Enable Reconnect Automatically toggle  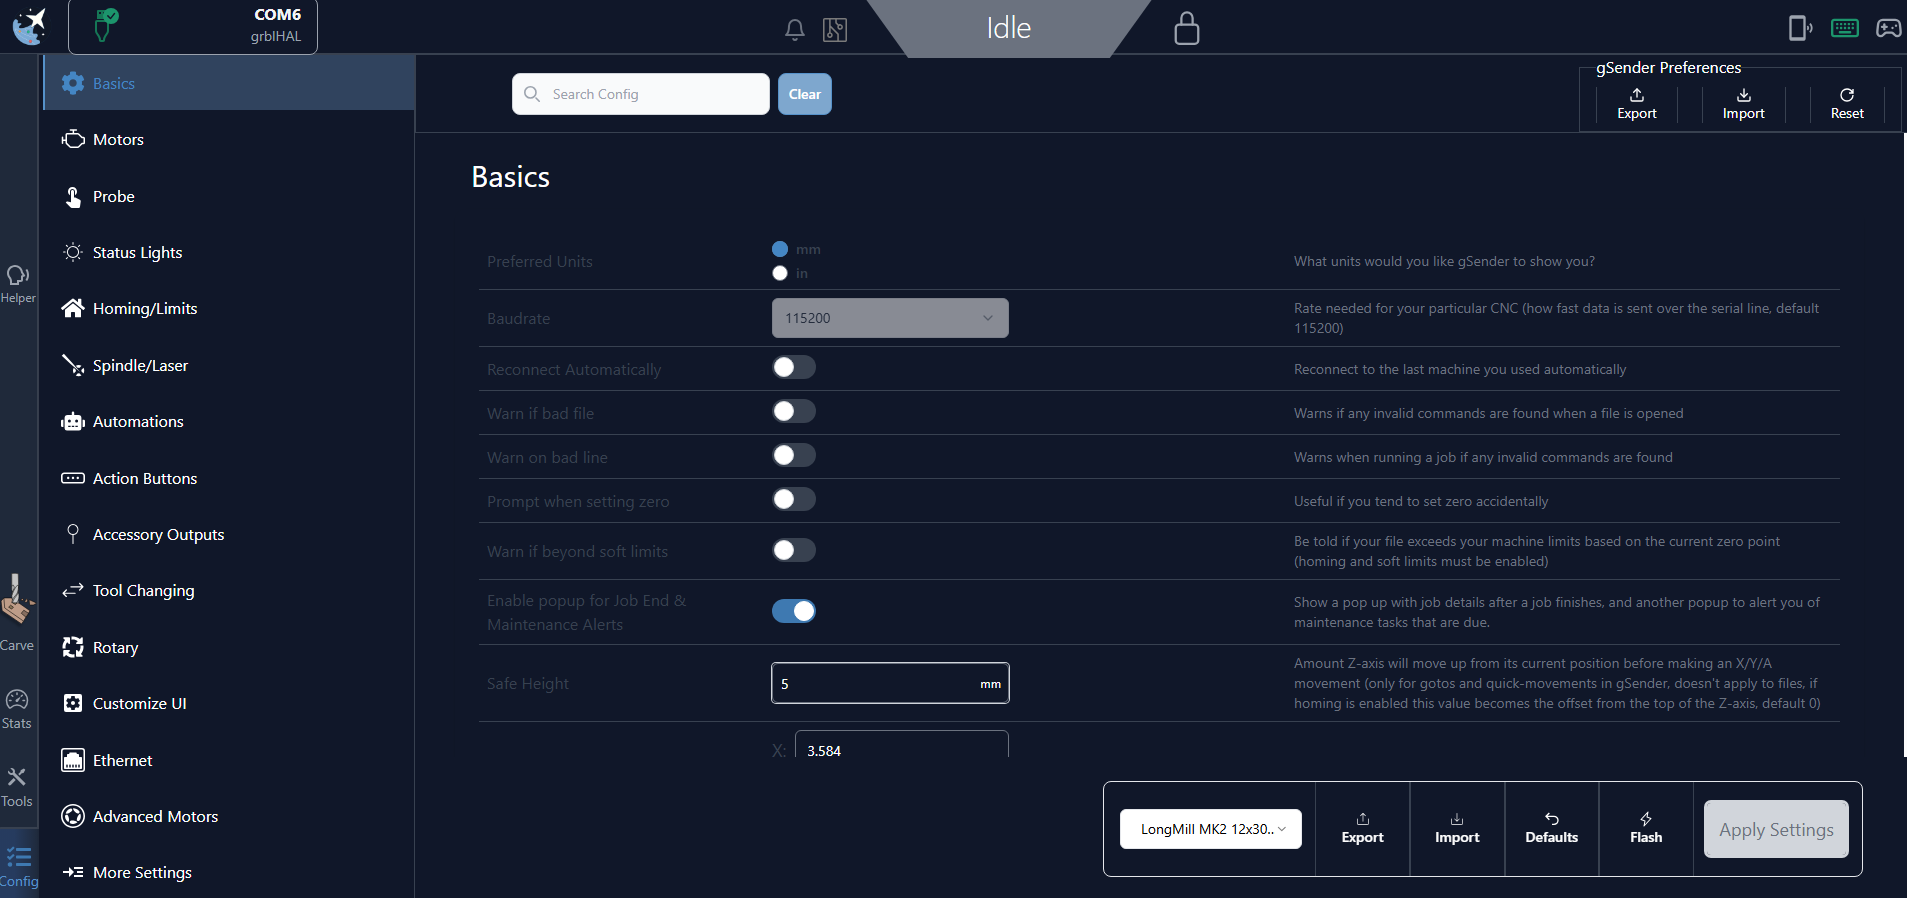click(794, 368)
